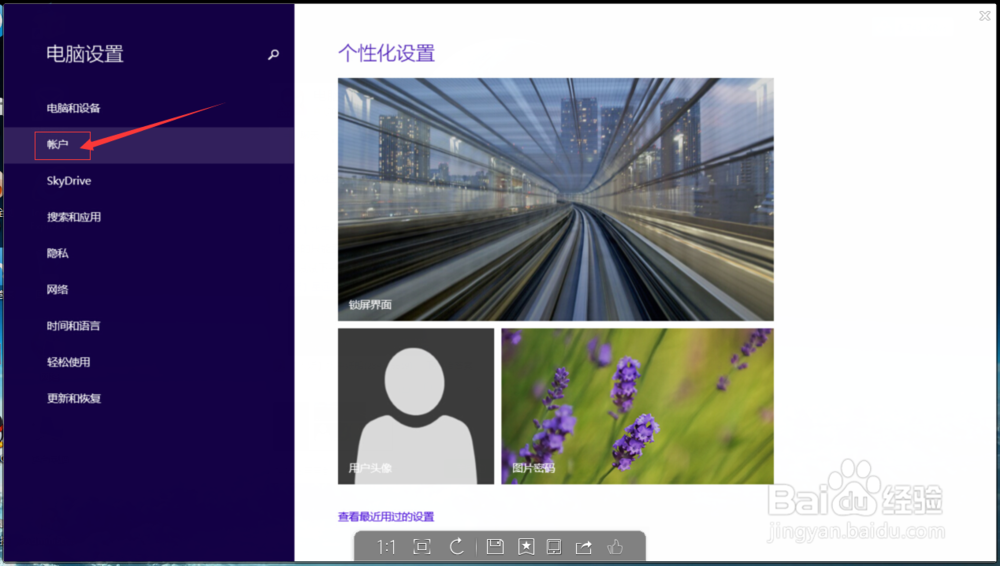Click the 1:1 actual size viewer button
Viewport: 1000px width, 566px height.
click(386, 547)
